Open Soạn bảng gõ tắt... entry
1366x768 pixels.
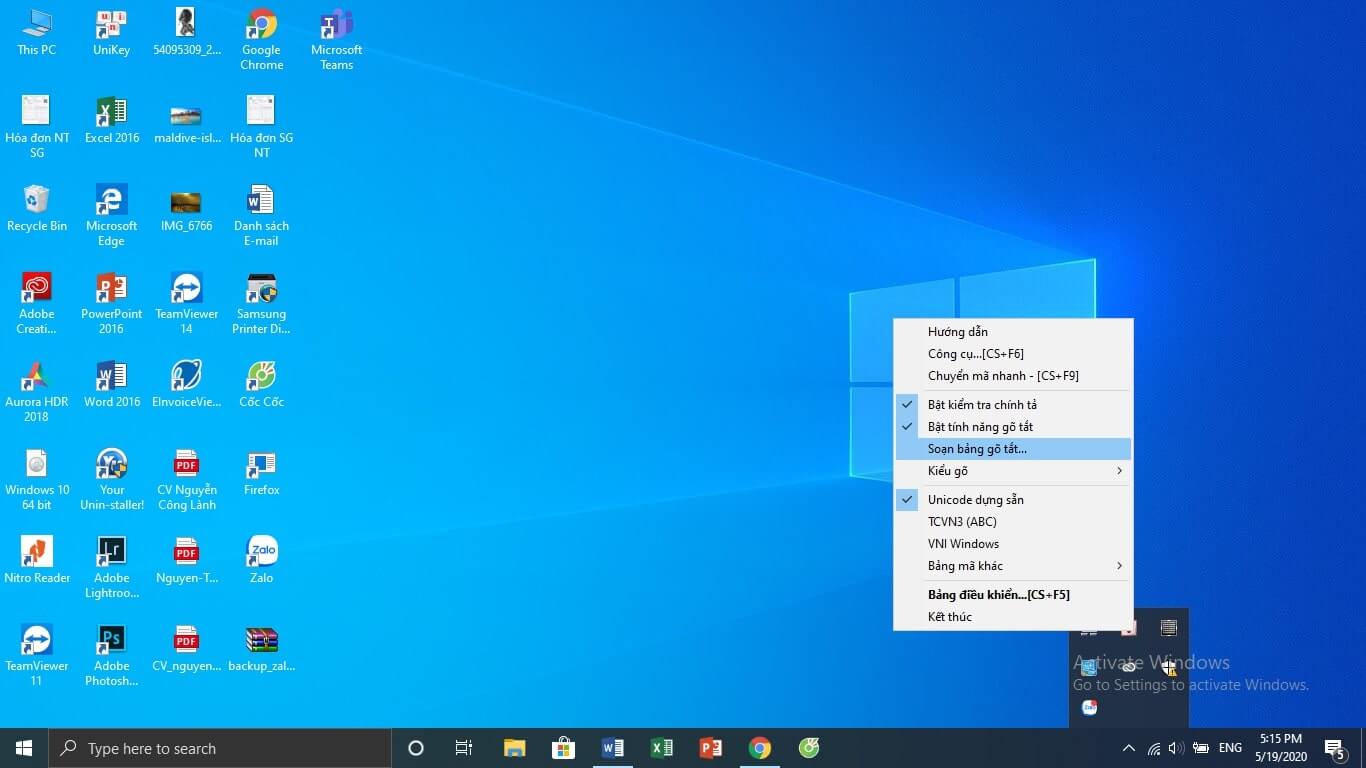pyautogui.click(x=1013, y=449)
